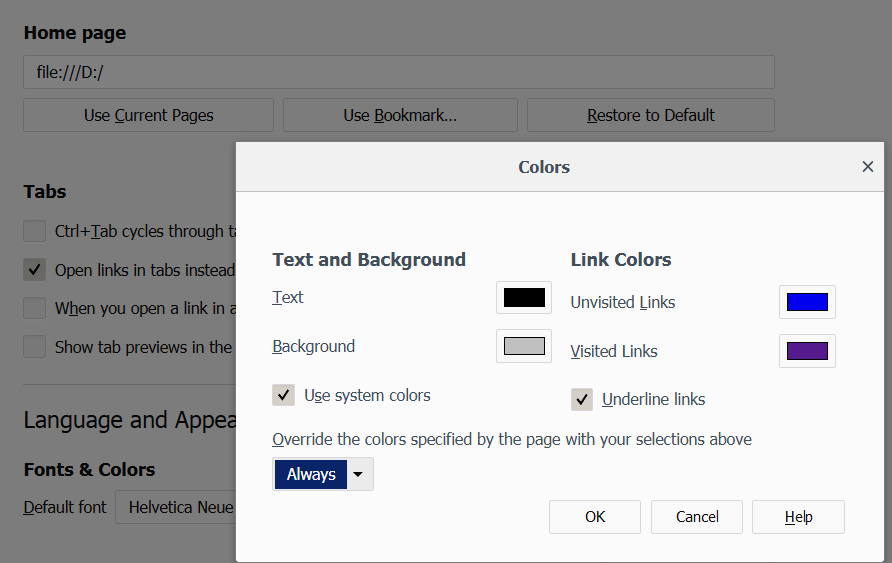Change the Visited Links color swatch
Image resolution: width=892 pixels, height=563 pixels.
point(807,351)
